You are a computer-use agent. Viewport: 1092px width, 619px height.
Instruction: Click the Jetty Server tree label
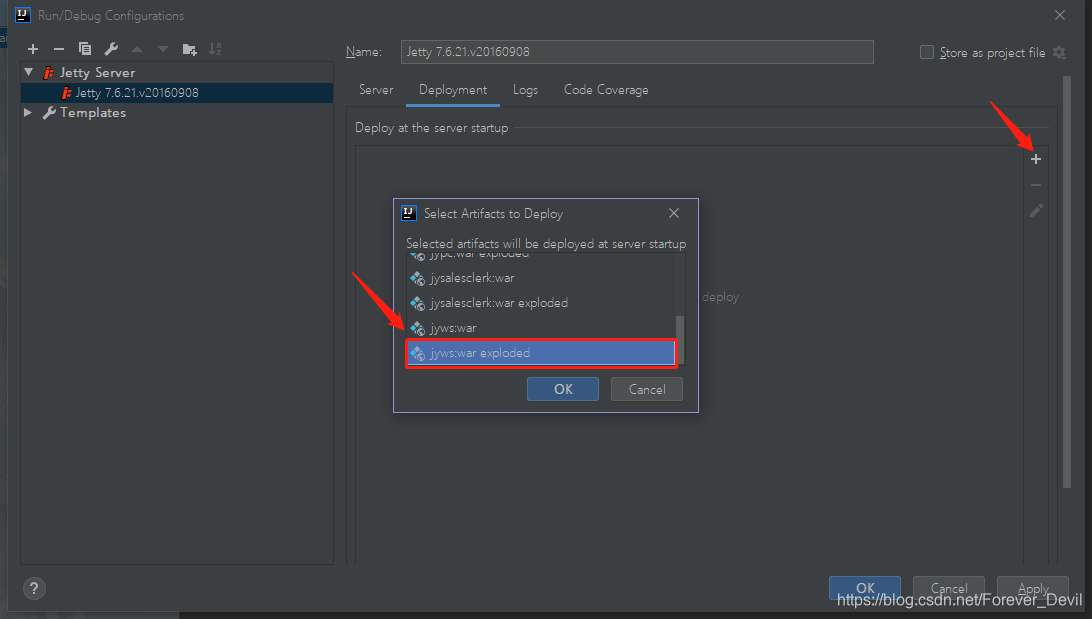[97, 72]
